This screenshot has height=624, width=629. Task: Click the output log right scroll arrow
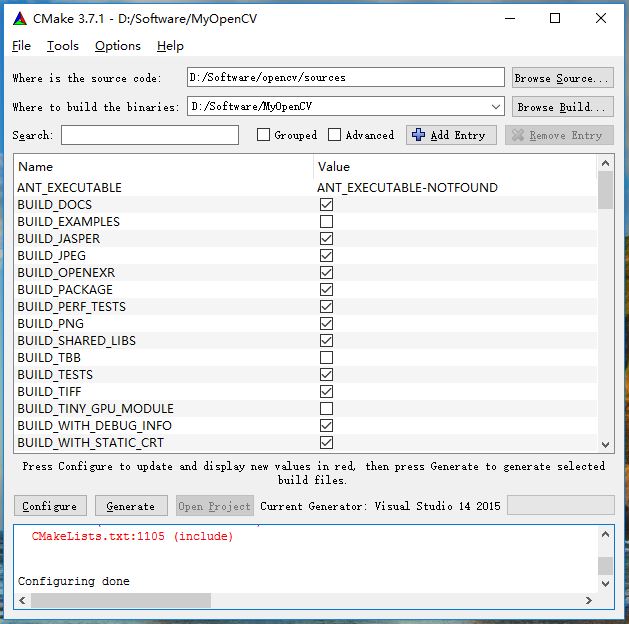pos(588,600)
